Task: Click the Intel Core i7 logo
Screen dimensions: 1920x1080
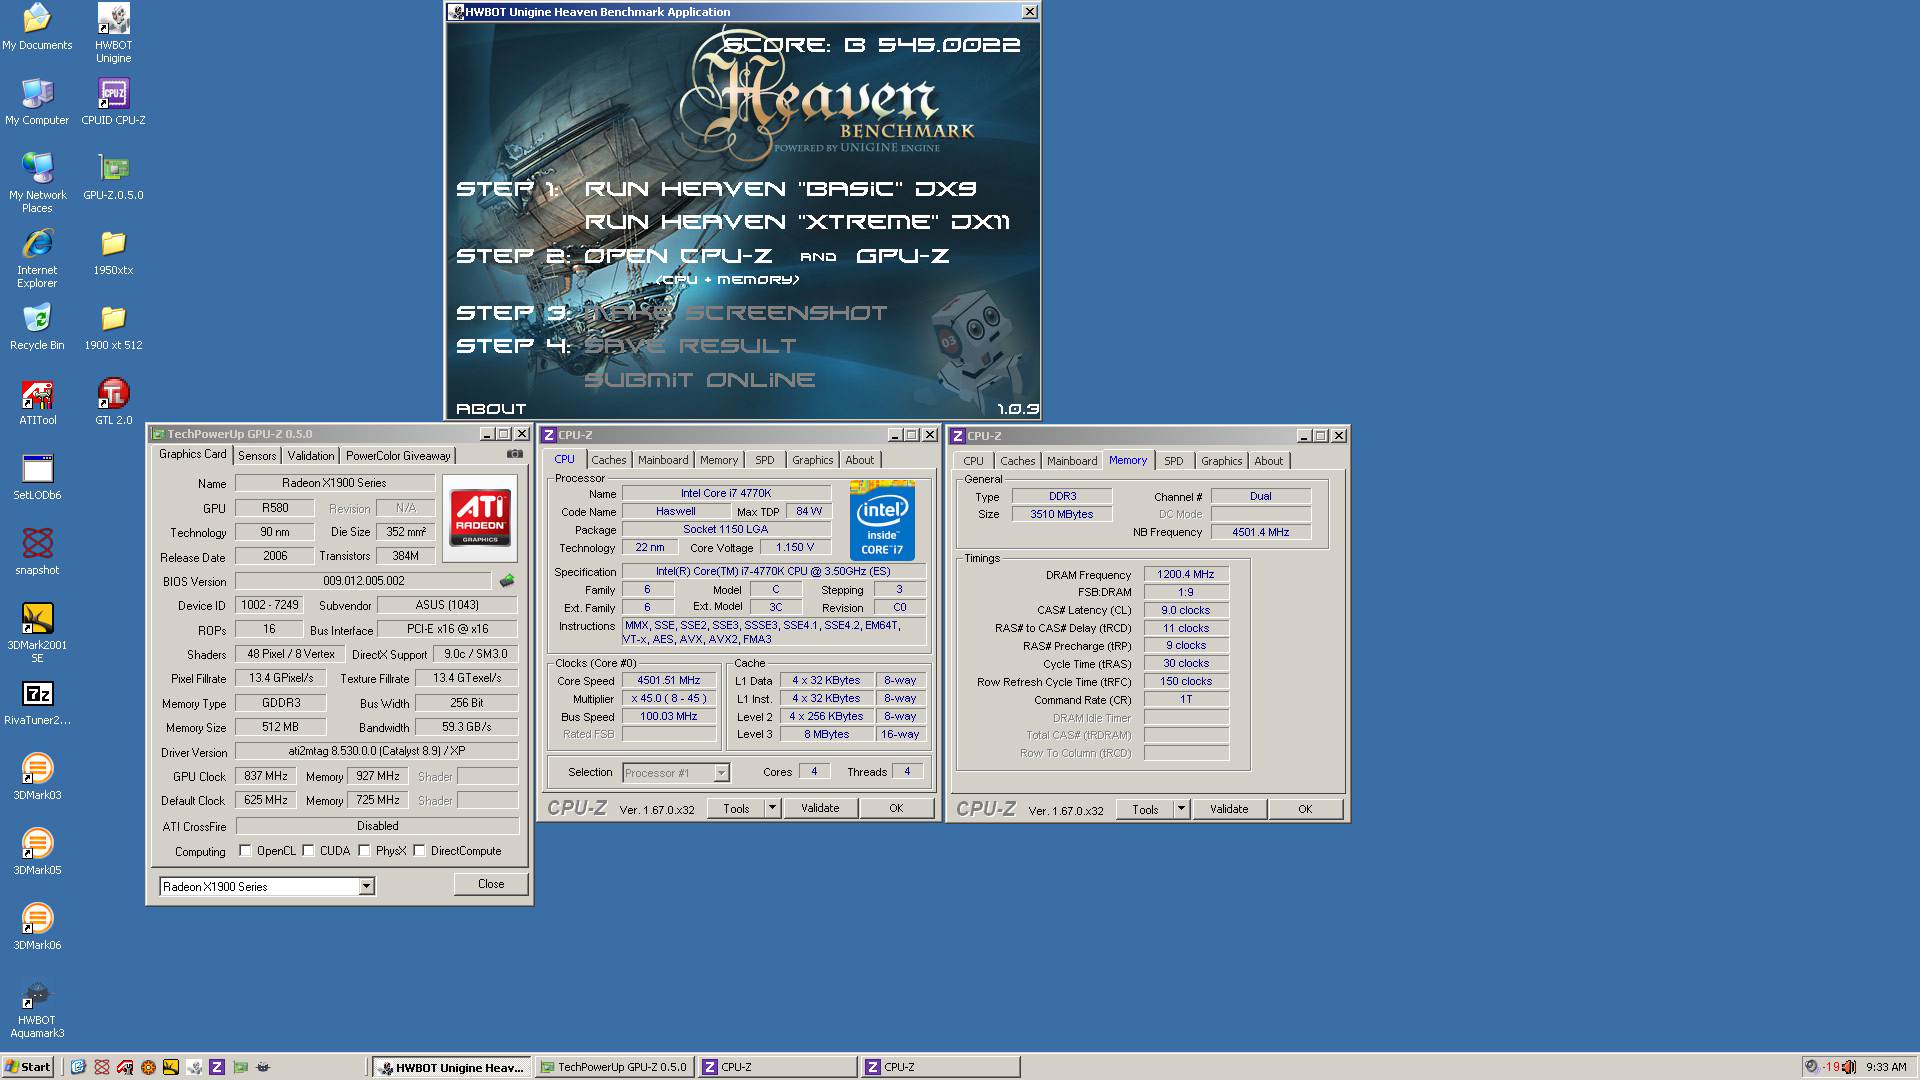Action: (882, 520)
